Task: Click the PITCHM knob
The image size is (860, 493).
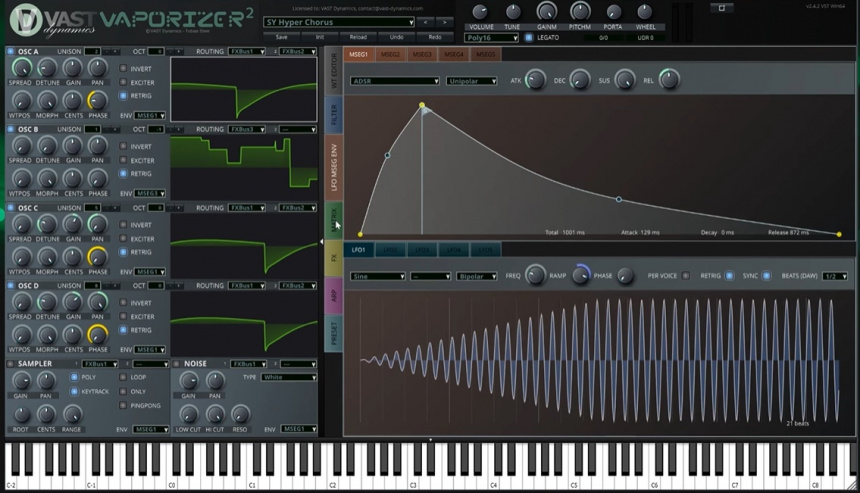Action: (x=580, y=11)
